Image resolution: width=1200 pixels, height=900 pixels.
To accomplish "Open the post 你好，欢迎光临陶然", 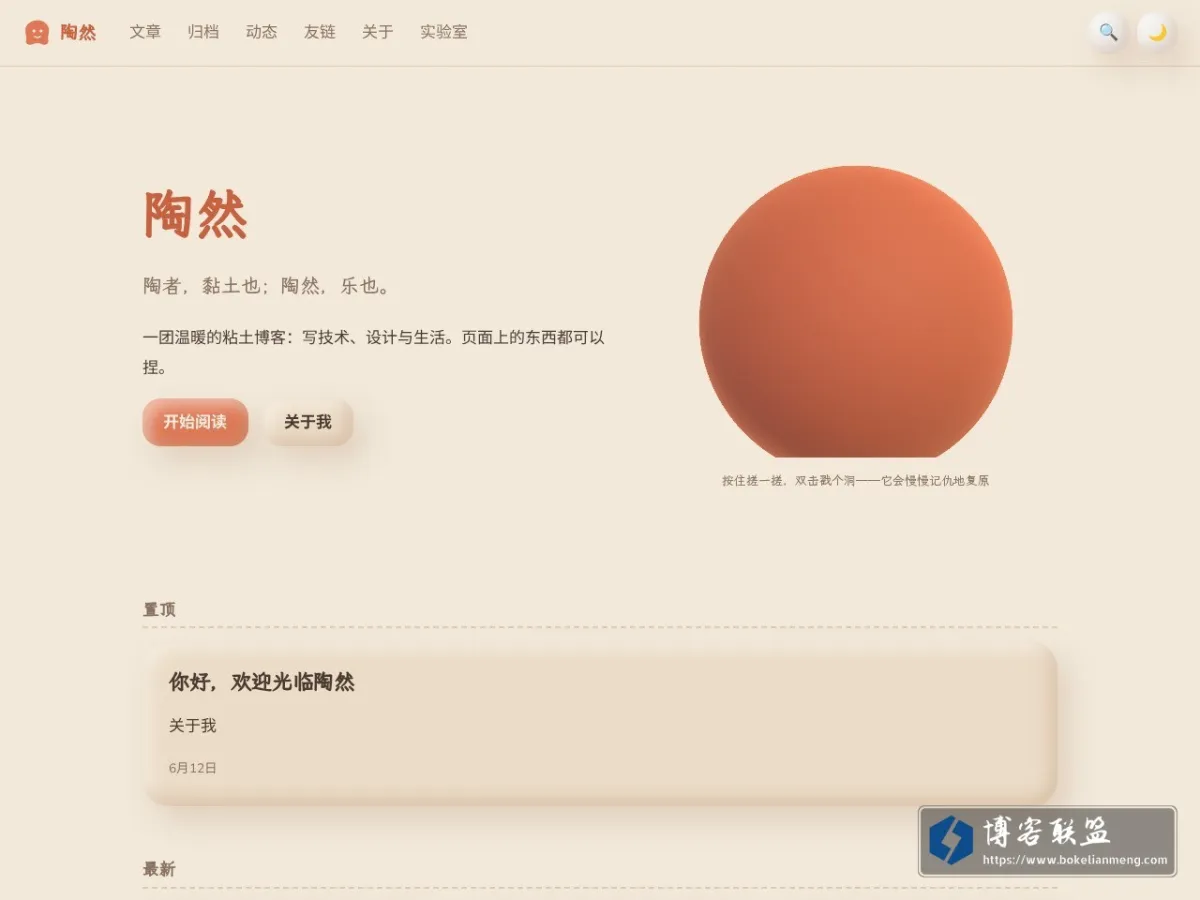I will pos(262,682).
